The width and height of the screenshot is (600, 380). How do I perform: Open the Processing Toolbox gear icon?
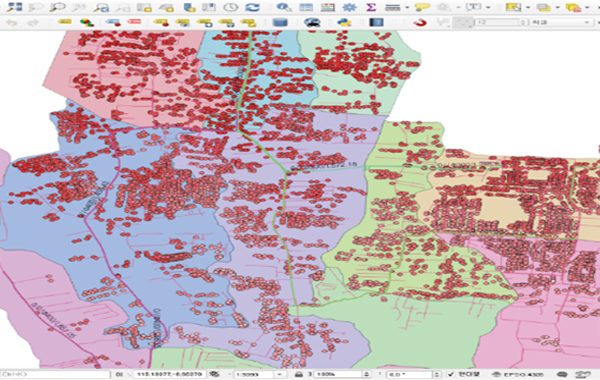(x=349, y=7)
